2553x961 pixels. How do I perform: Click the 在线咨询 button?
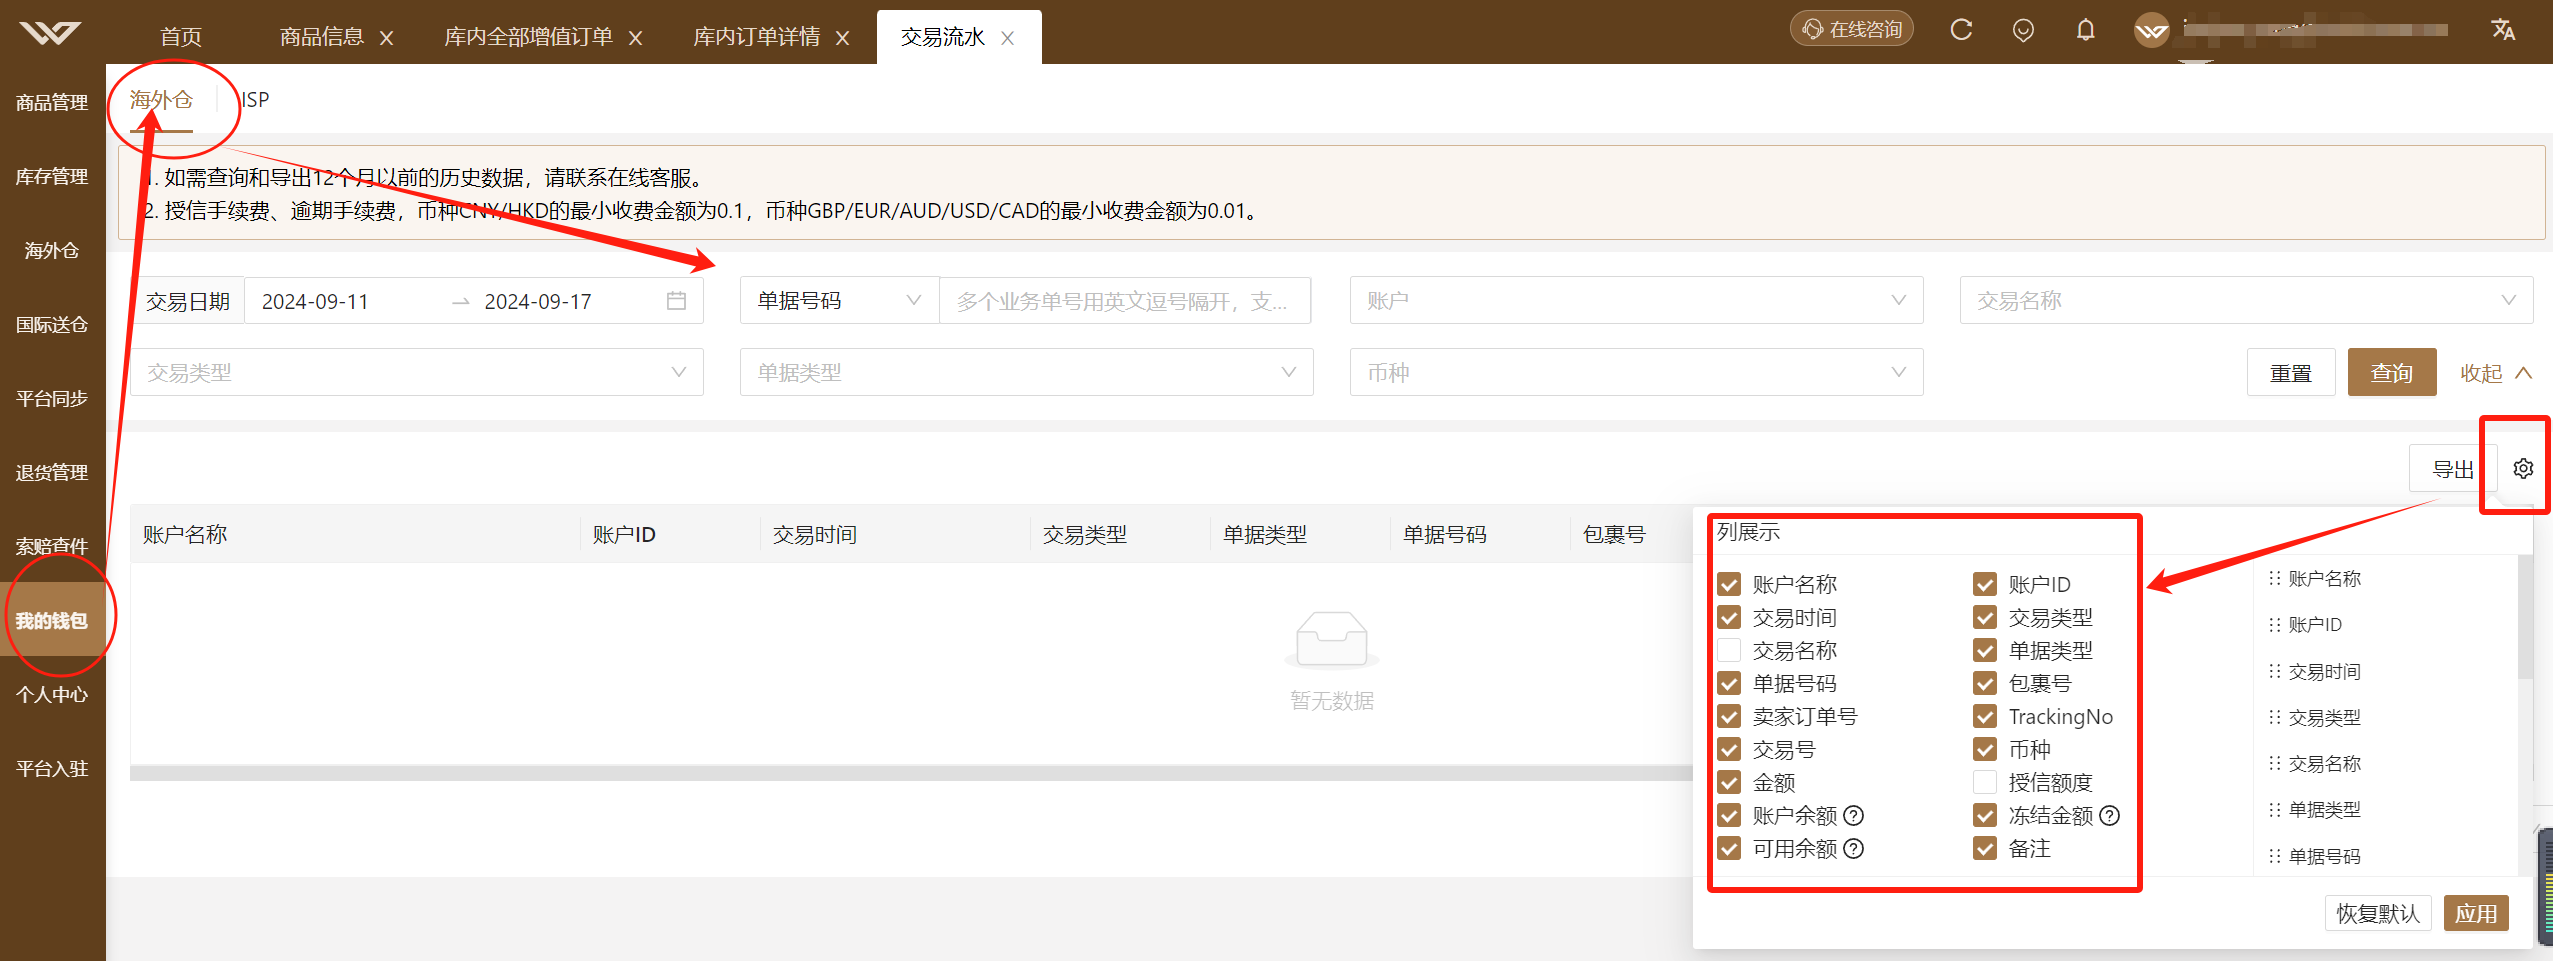tap(1852, 29)
